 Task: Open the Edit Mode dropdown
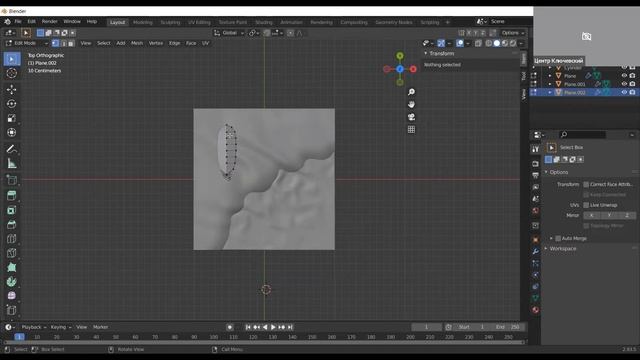coord(26,43)
